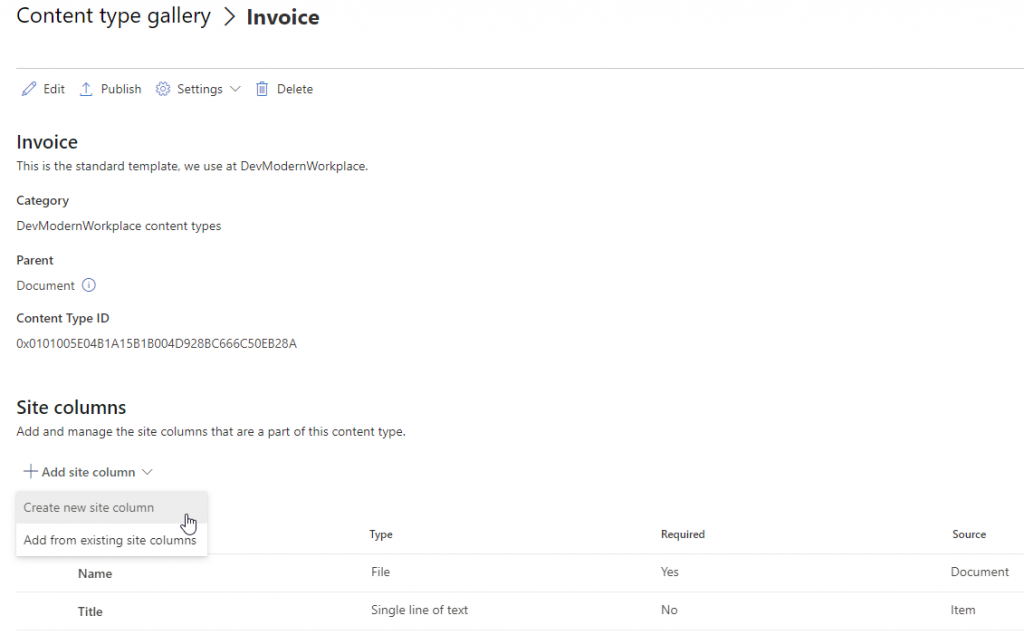The image size is (1024, 635).
Task: Click the Source column header
Action: point(969,534)
